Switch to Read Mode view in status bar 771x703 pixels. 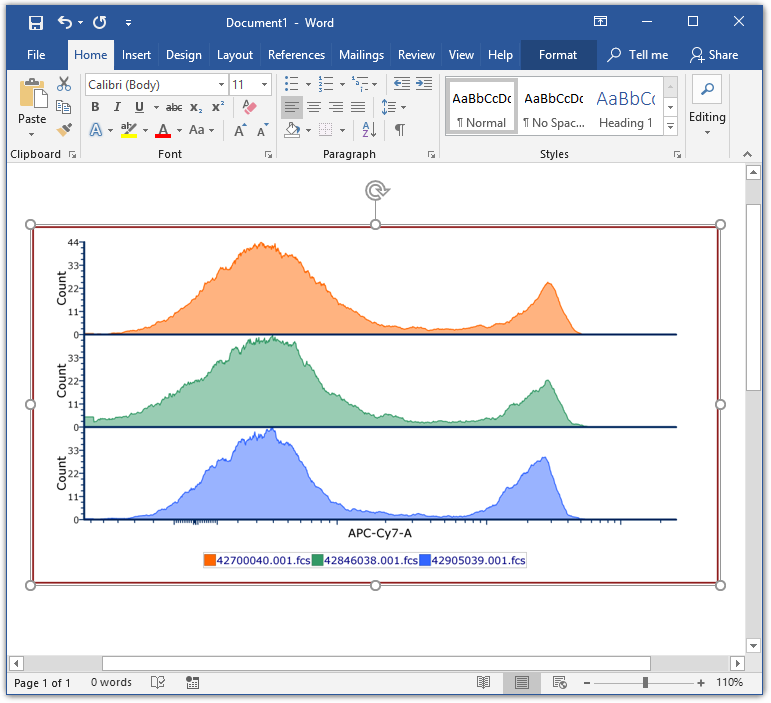click(x=483, y=682)
